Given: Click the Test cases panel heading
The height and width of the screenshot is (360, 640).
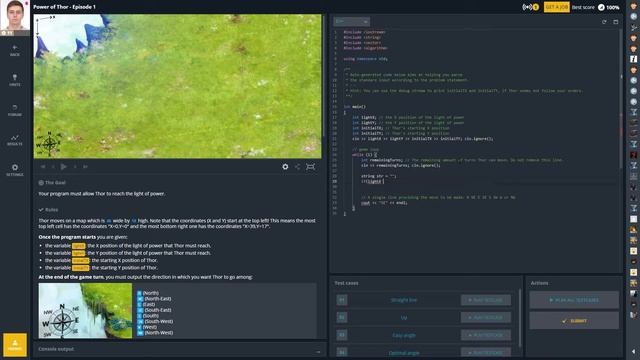Looking at the screenshot, I should click(346, 283).
